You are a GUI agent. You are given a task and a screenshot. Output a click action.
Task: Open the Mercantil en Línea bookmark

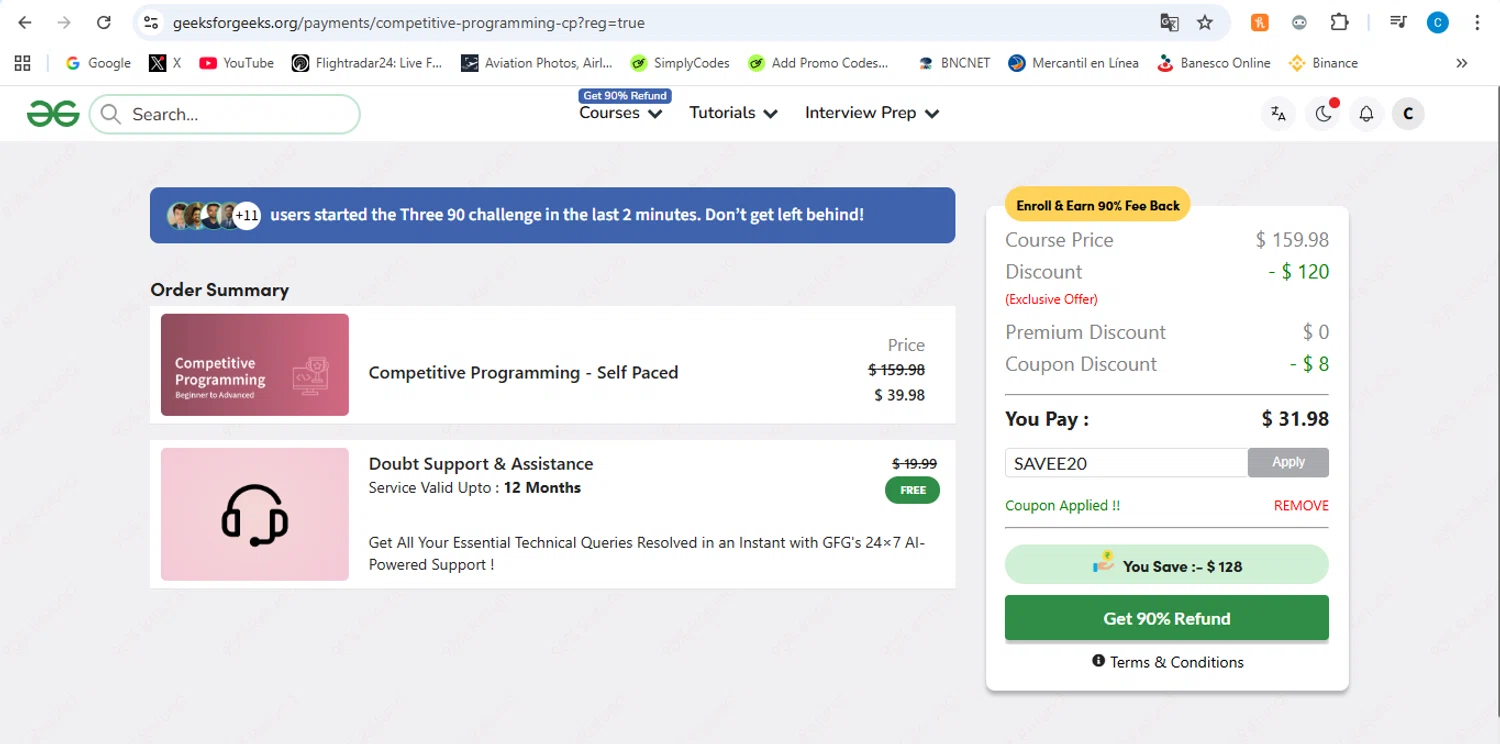point(1073,63)
